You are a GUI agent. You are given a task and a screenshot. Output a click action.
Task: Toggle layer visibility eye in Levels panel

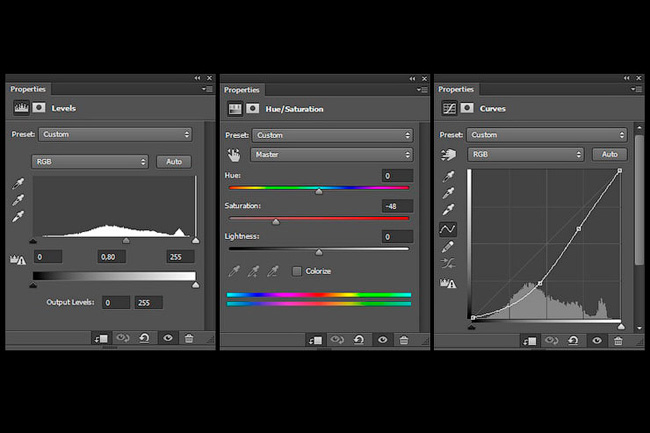(168, 338)
